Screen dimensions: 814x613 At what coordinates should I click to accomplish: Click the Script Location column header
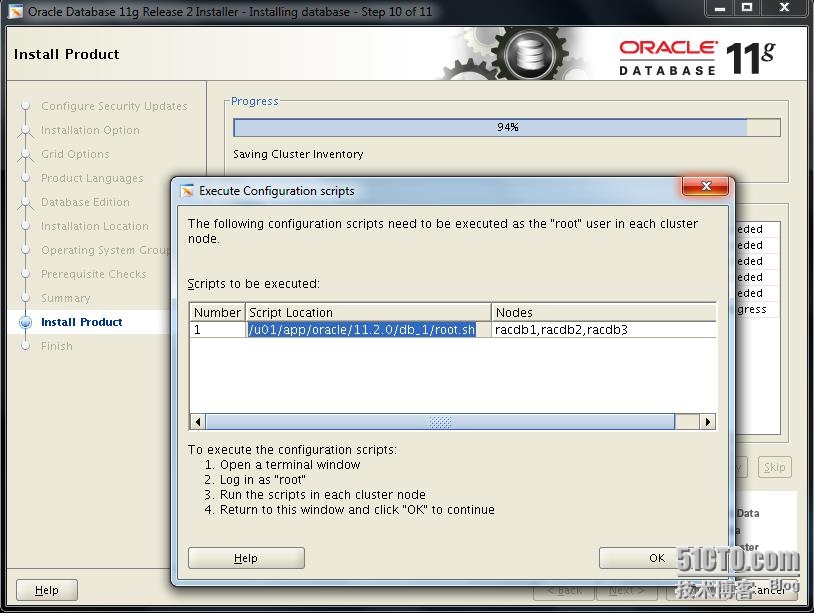[368, 312]
